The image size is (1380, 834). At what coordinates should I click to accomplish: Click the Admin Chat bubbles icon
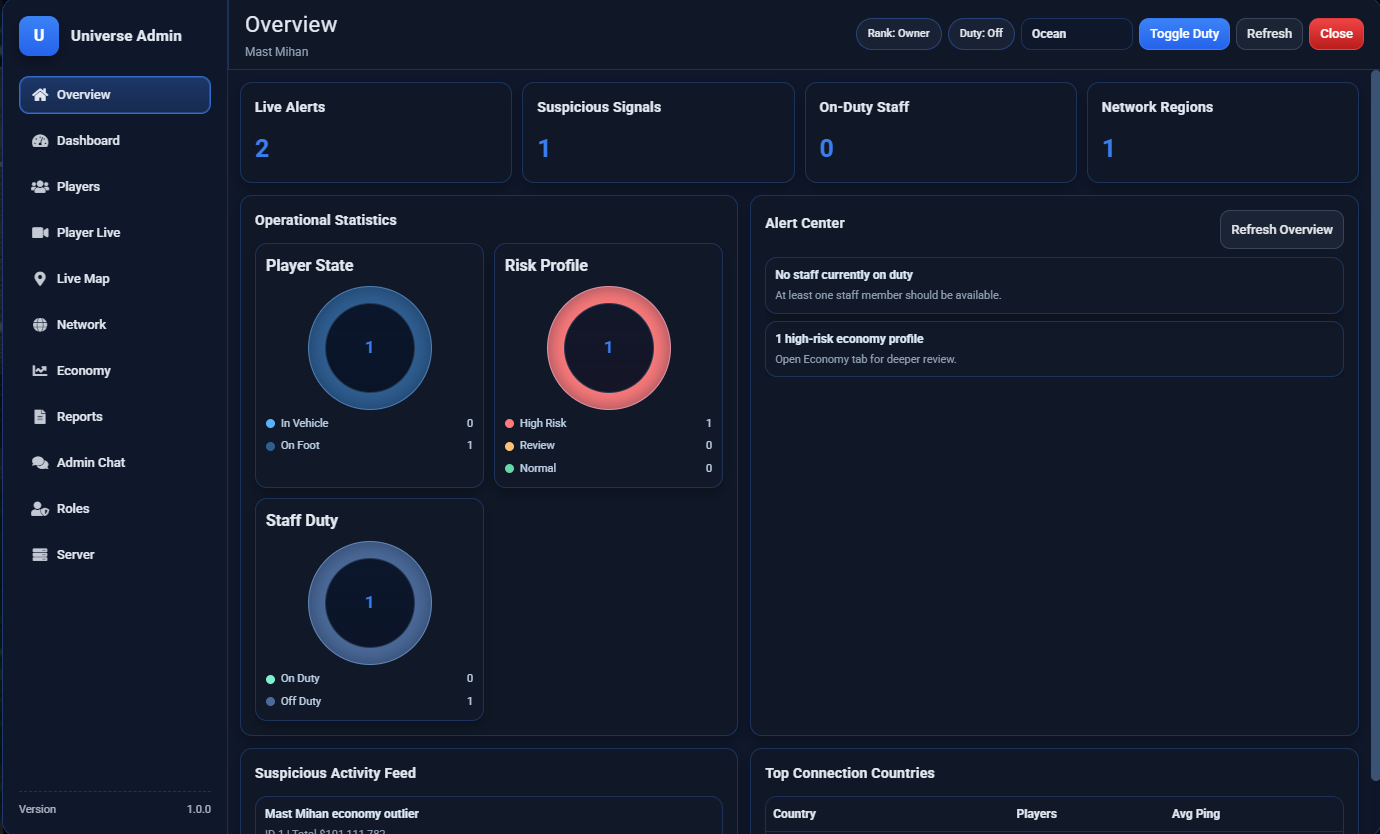point(40,463)
